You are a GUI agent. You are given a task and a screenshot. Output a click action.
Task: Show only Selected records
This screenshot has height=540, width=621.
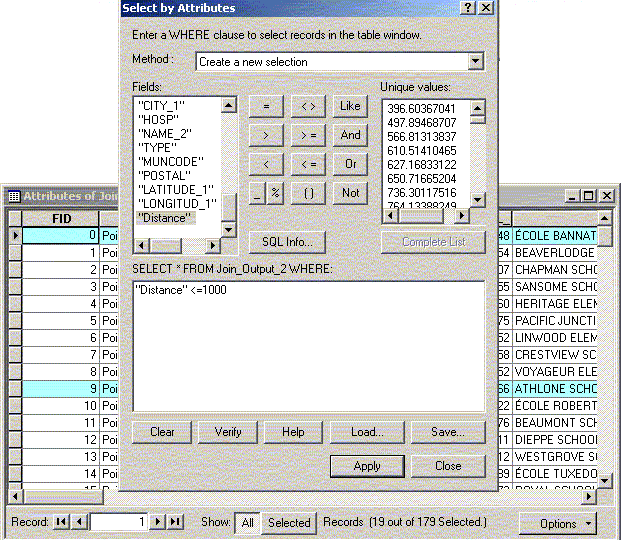pyautogui.click(x=289, y=522)
